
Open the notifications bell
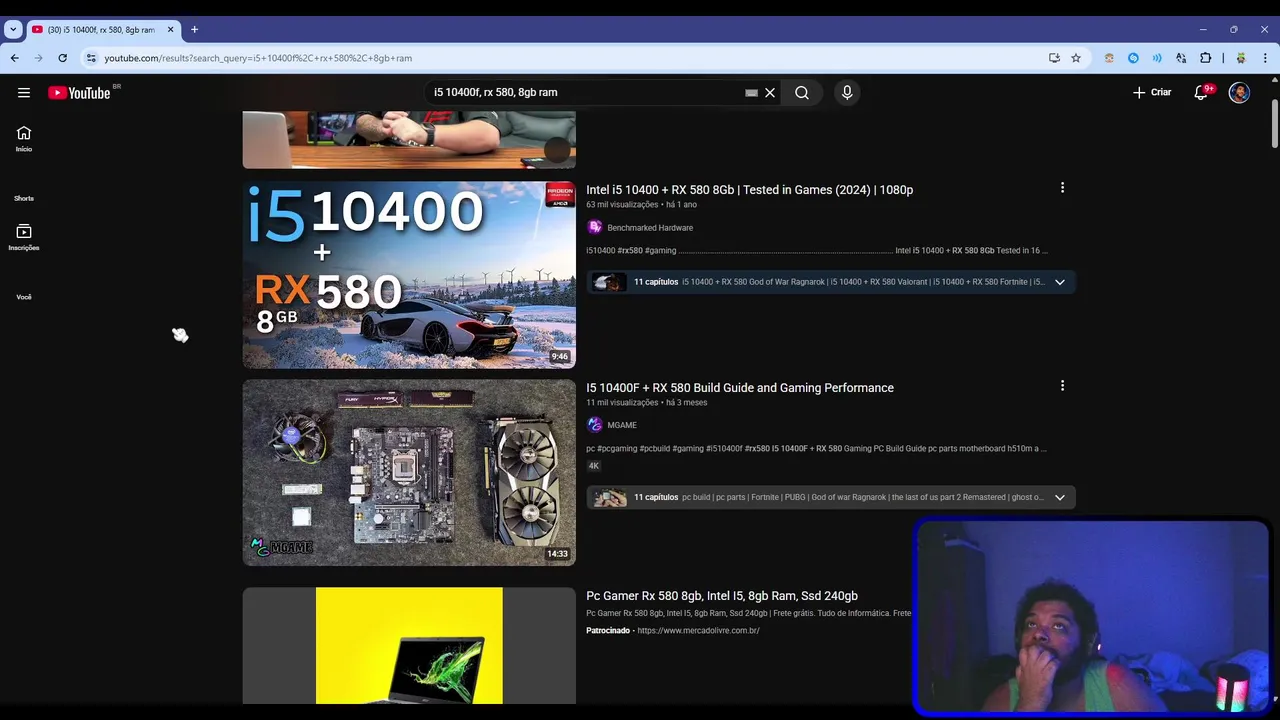(1201, 93)
